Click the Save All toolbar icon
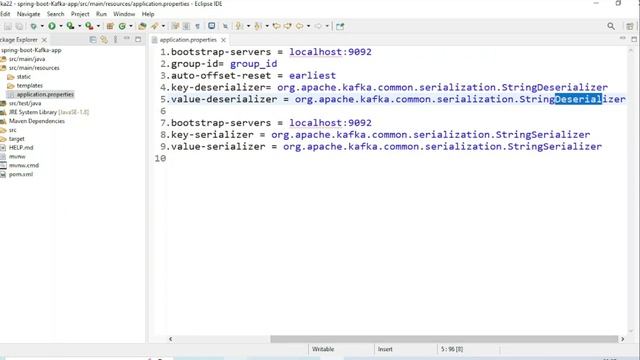 pyautogui.click(x=19, y=26)
